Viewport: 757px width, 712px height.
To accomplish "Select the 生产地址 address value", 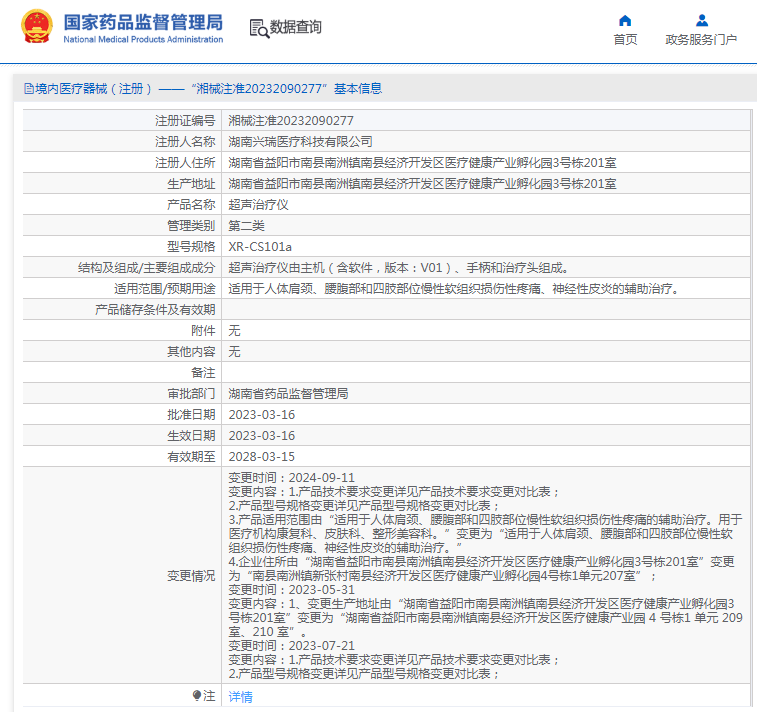I will click(x=422, y=183).
